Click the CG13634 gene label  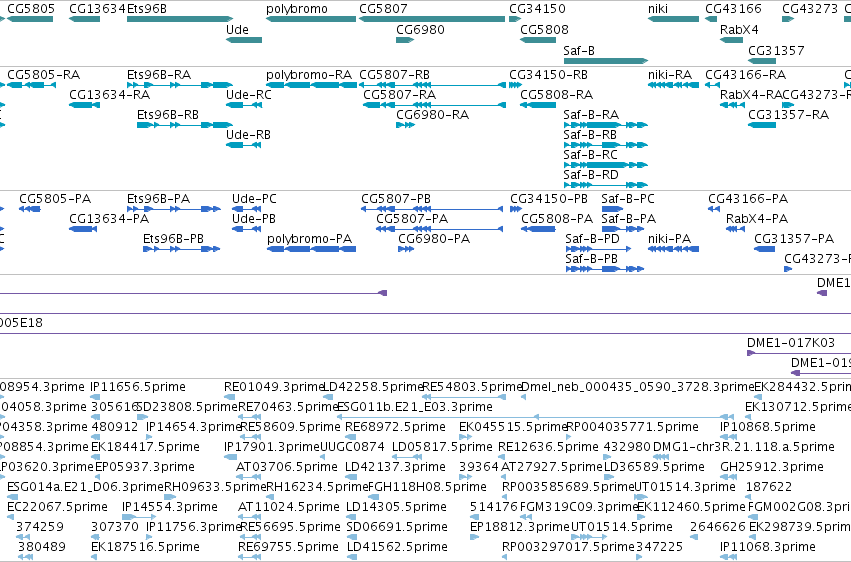tap(98, 9)
